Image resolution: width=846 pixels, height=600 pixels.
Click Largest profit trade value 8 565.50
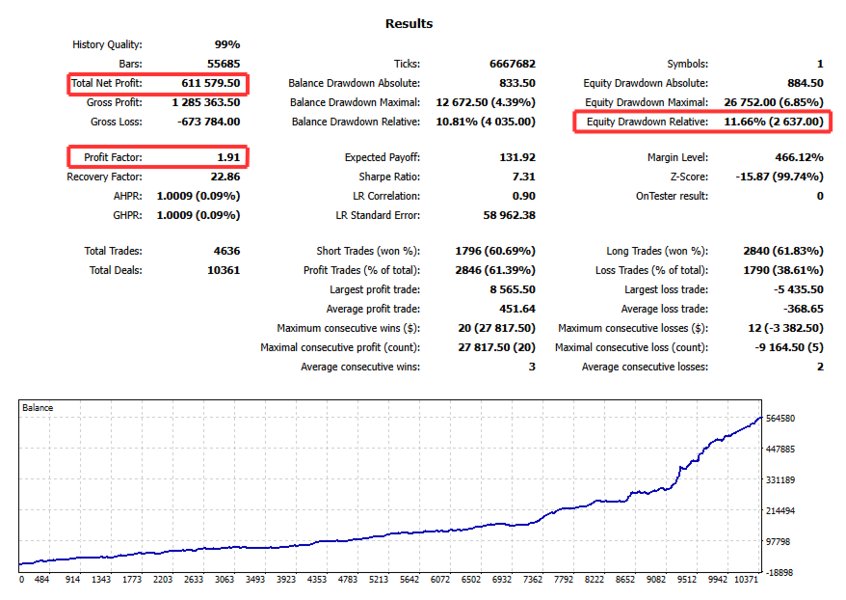(x=513, y=290)
